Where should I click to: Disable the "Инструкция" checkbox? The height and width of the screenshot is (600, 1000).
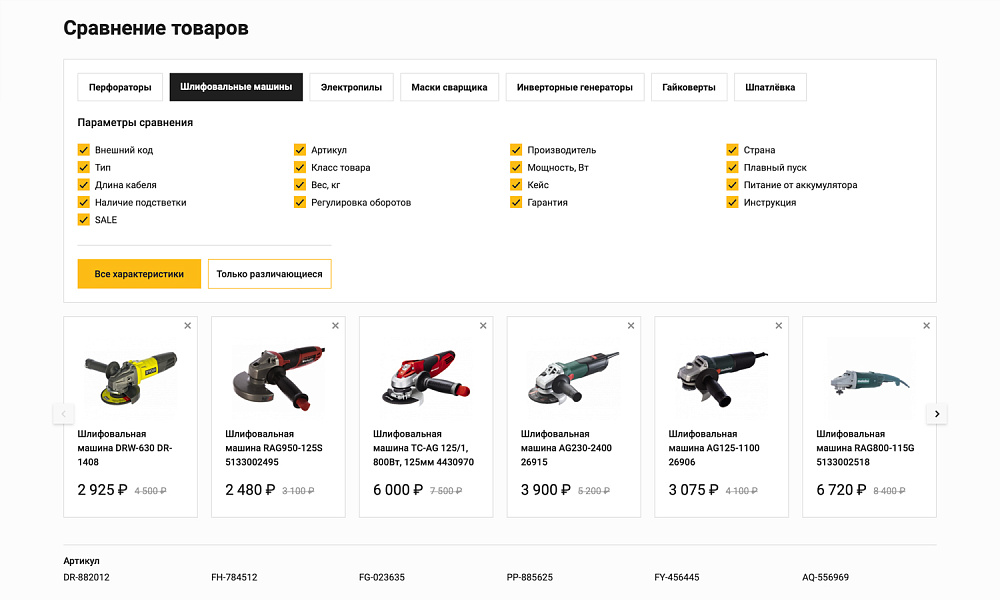[x=732, y=202]
